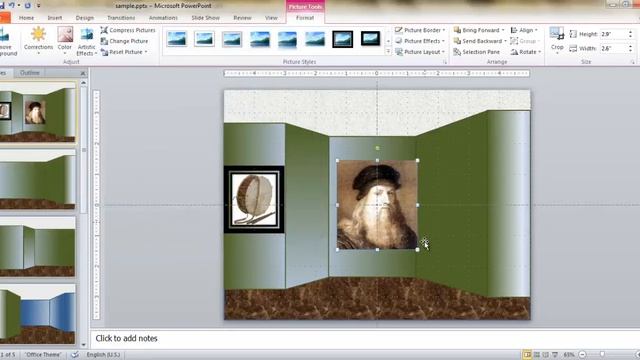This screenshot has width=640, height=360.
Task: Click the slide pane scrollbar up arrow
Action: pyautogui.click(x=83, y=82)
